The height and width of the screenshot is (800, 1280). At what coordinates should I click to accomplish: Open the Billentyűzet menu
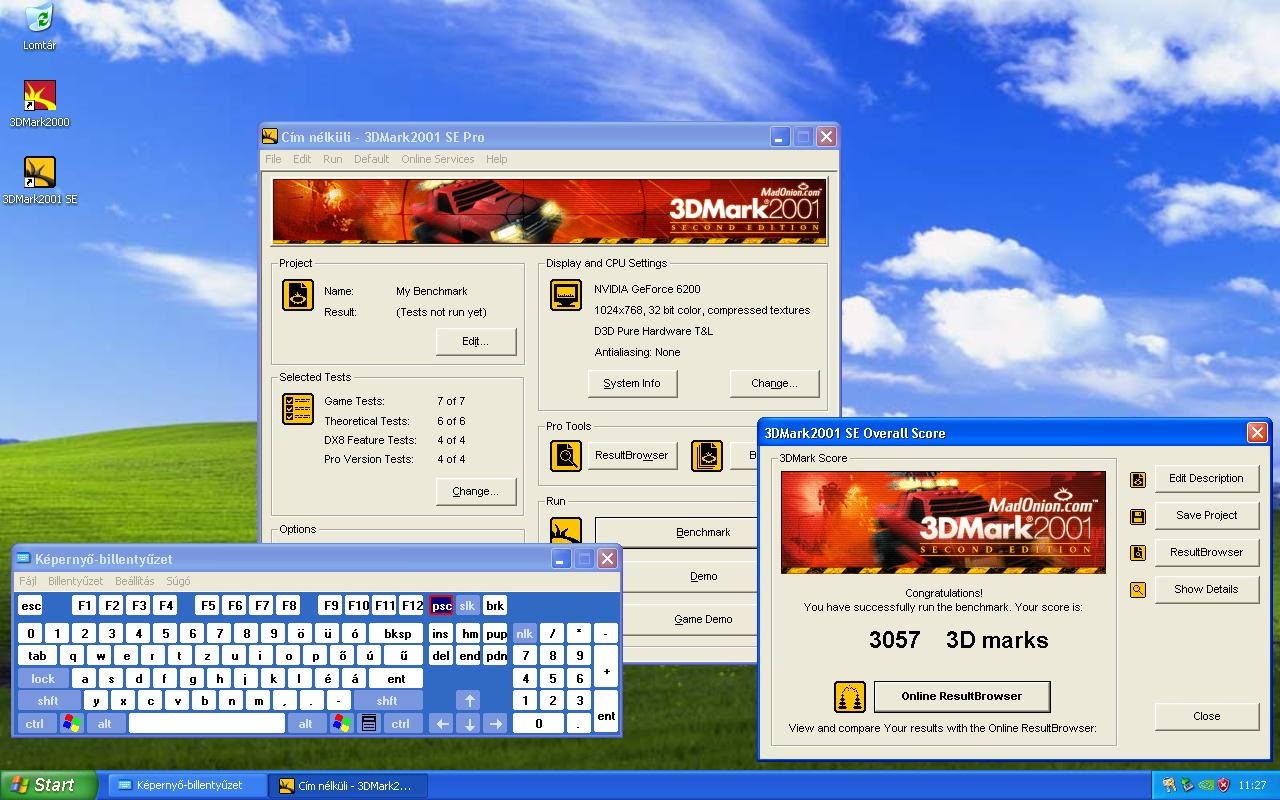[76, 581]
